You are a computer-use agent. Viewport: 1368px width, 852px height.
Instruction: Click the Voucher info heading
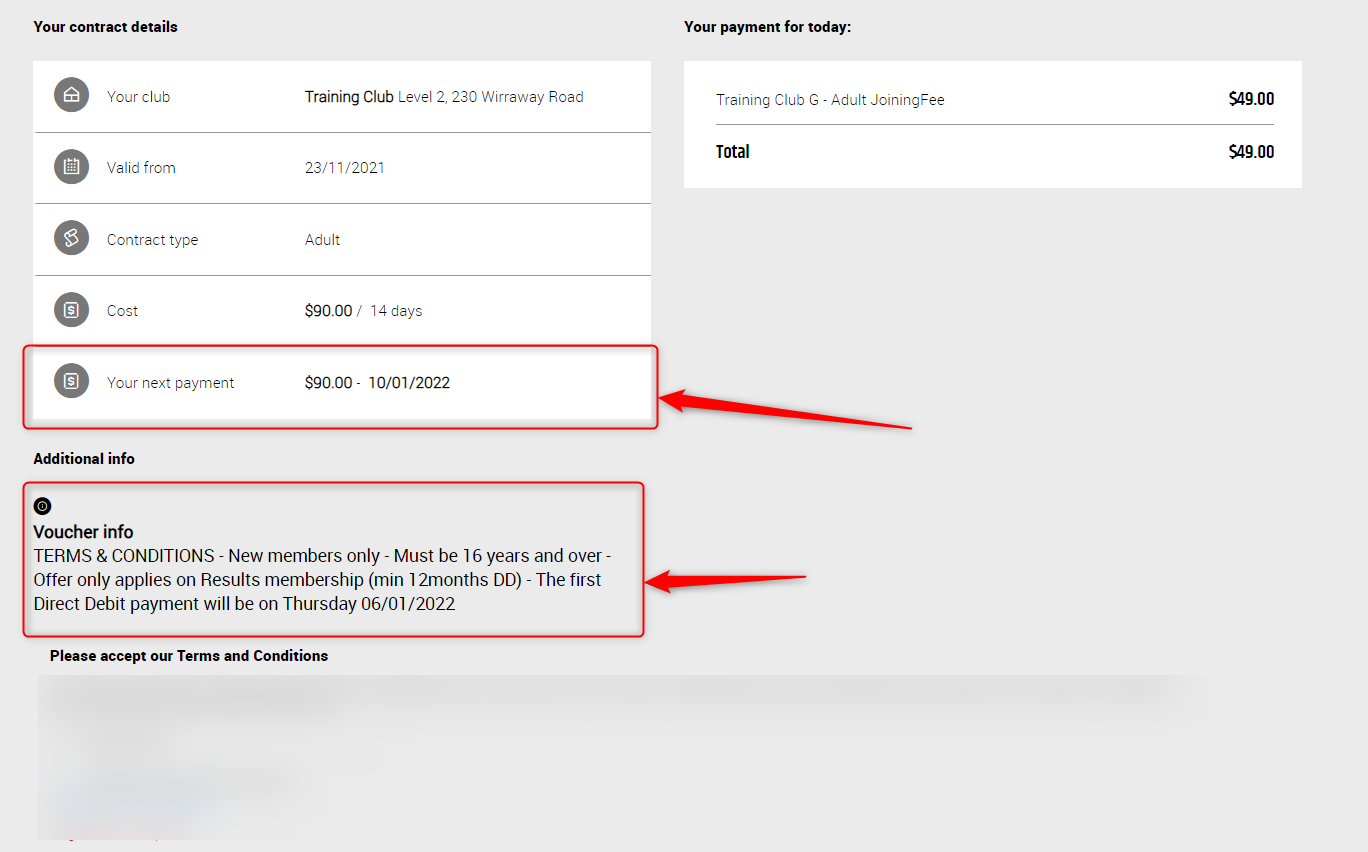tap(83, 532)
